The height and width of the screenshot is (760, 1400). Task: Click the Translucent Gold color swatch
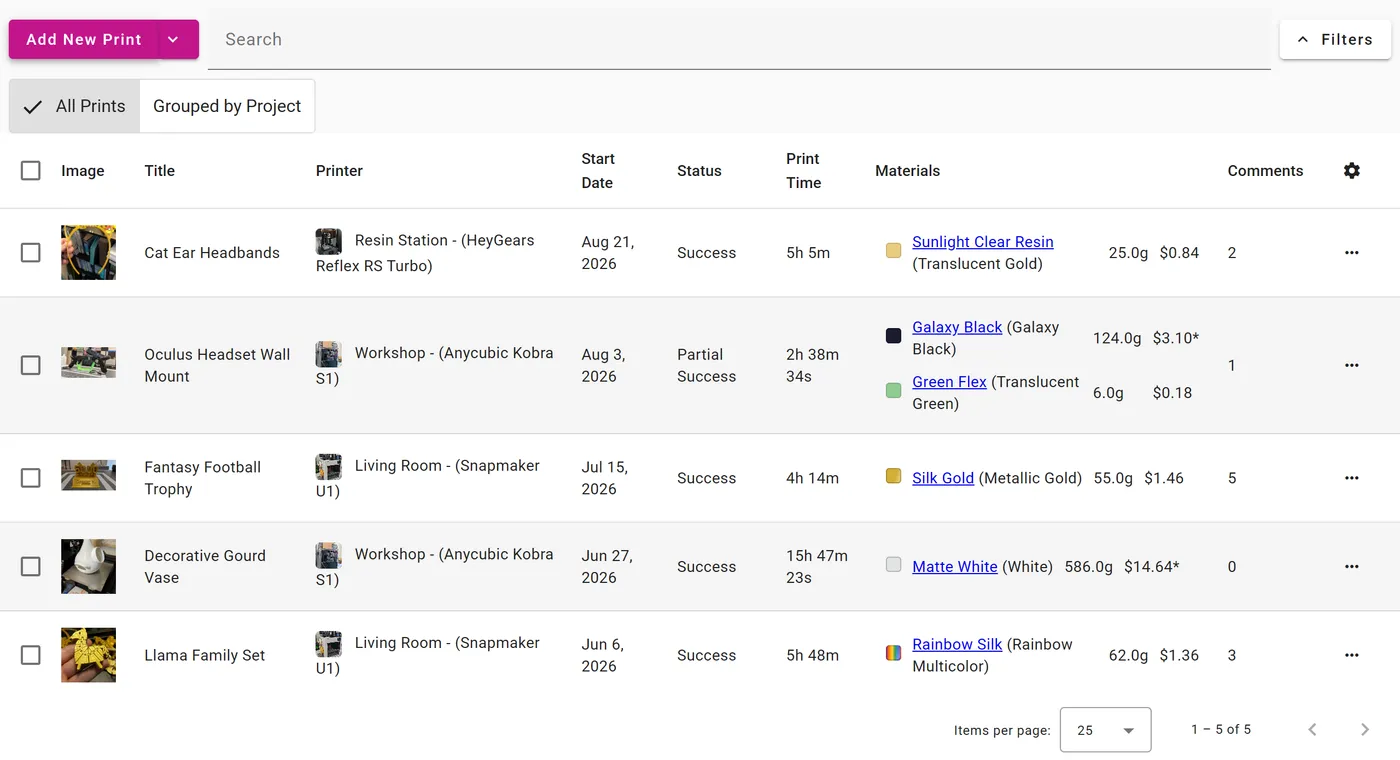[x=894, y=251]
